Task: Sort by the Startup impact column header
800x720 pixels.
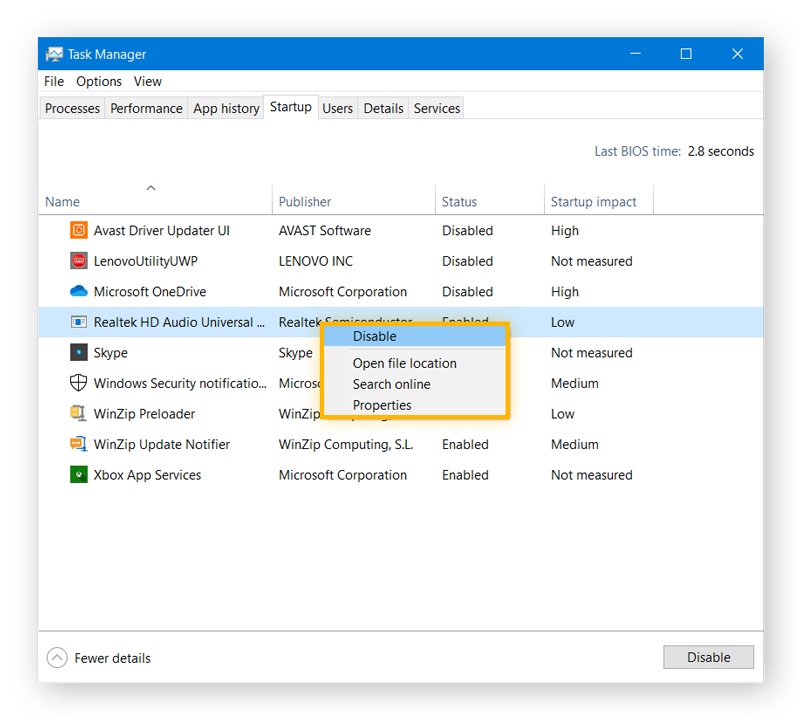Action: click(x=598, y=199)
